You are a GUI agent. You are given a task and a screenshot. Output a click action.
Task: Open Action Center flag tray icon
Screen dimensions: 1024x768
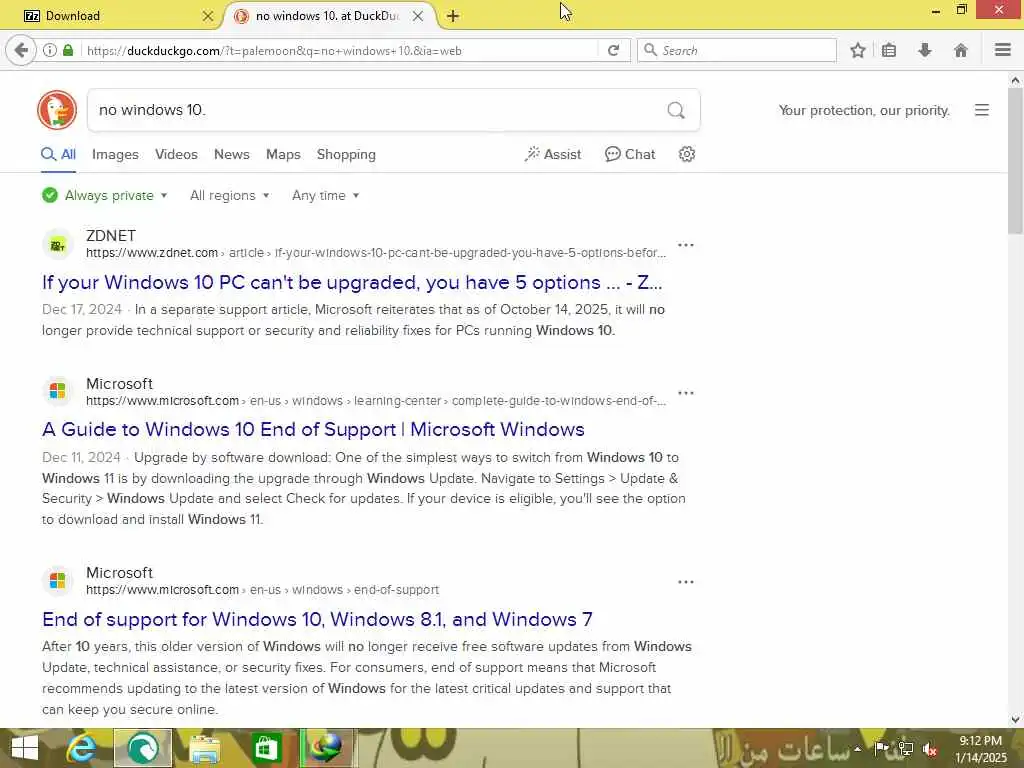(881, 748)
